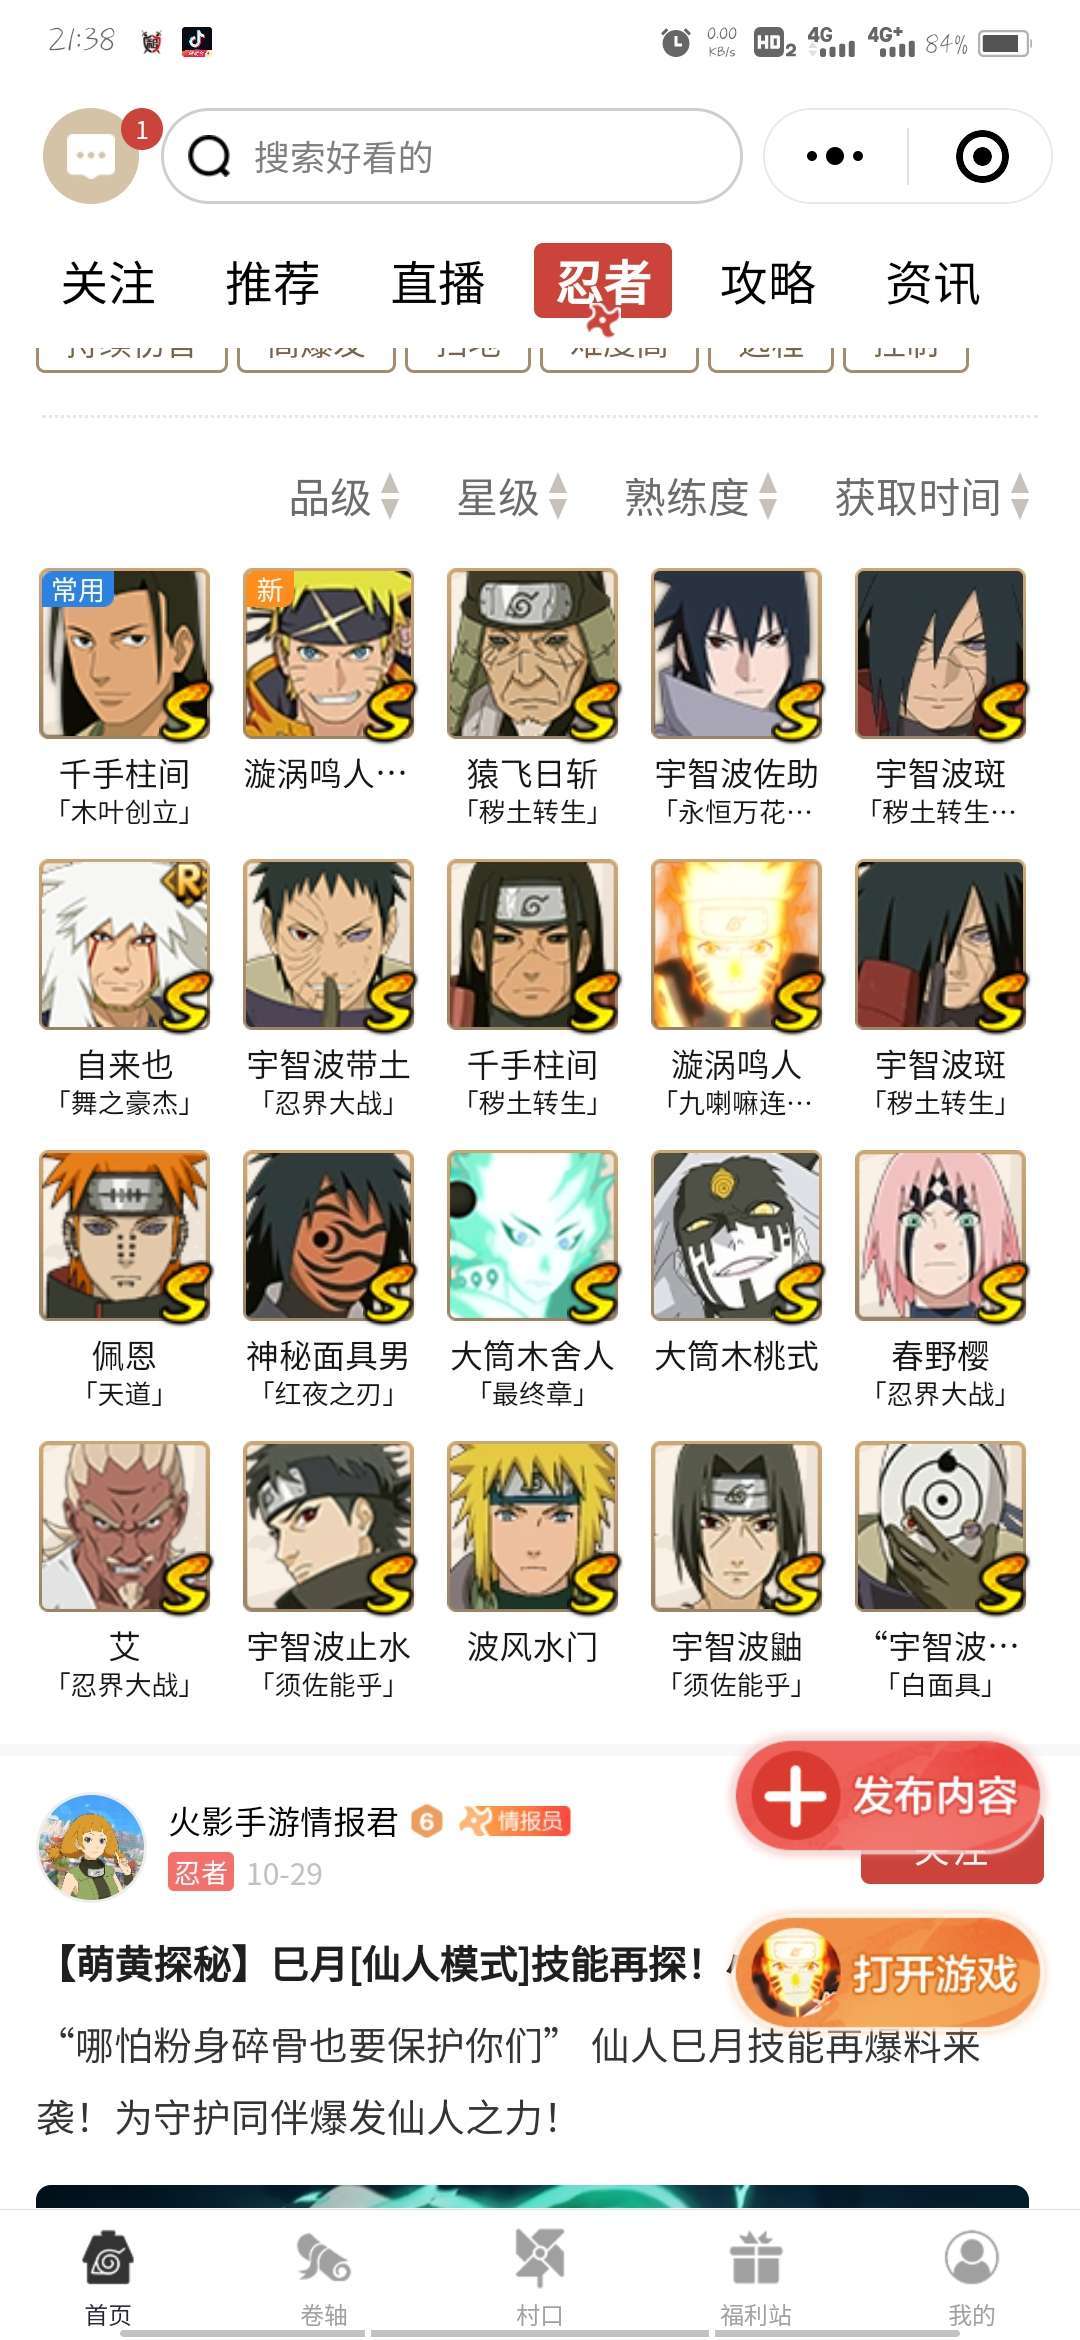
Task: Go to 首页 home icon
Action: point(108,2259)
